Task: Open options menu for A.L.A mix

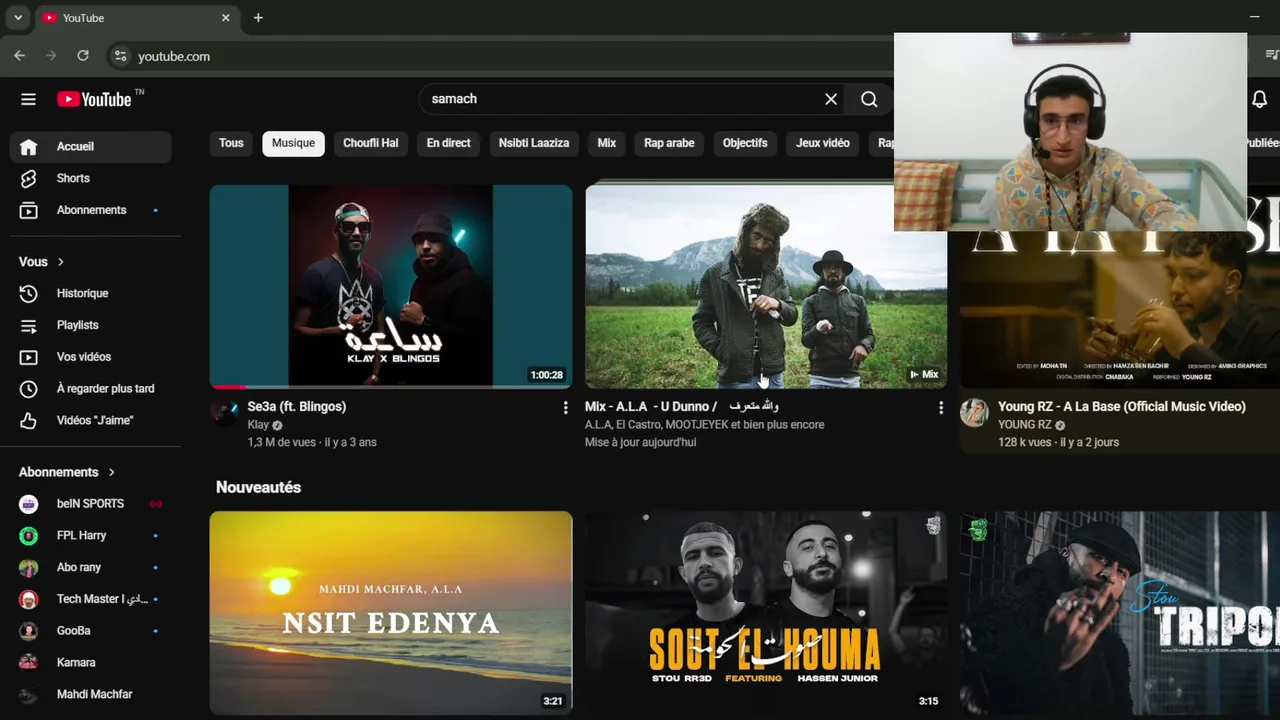Action: pyautogui.click(x=940, y=408)
